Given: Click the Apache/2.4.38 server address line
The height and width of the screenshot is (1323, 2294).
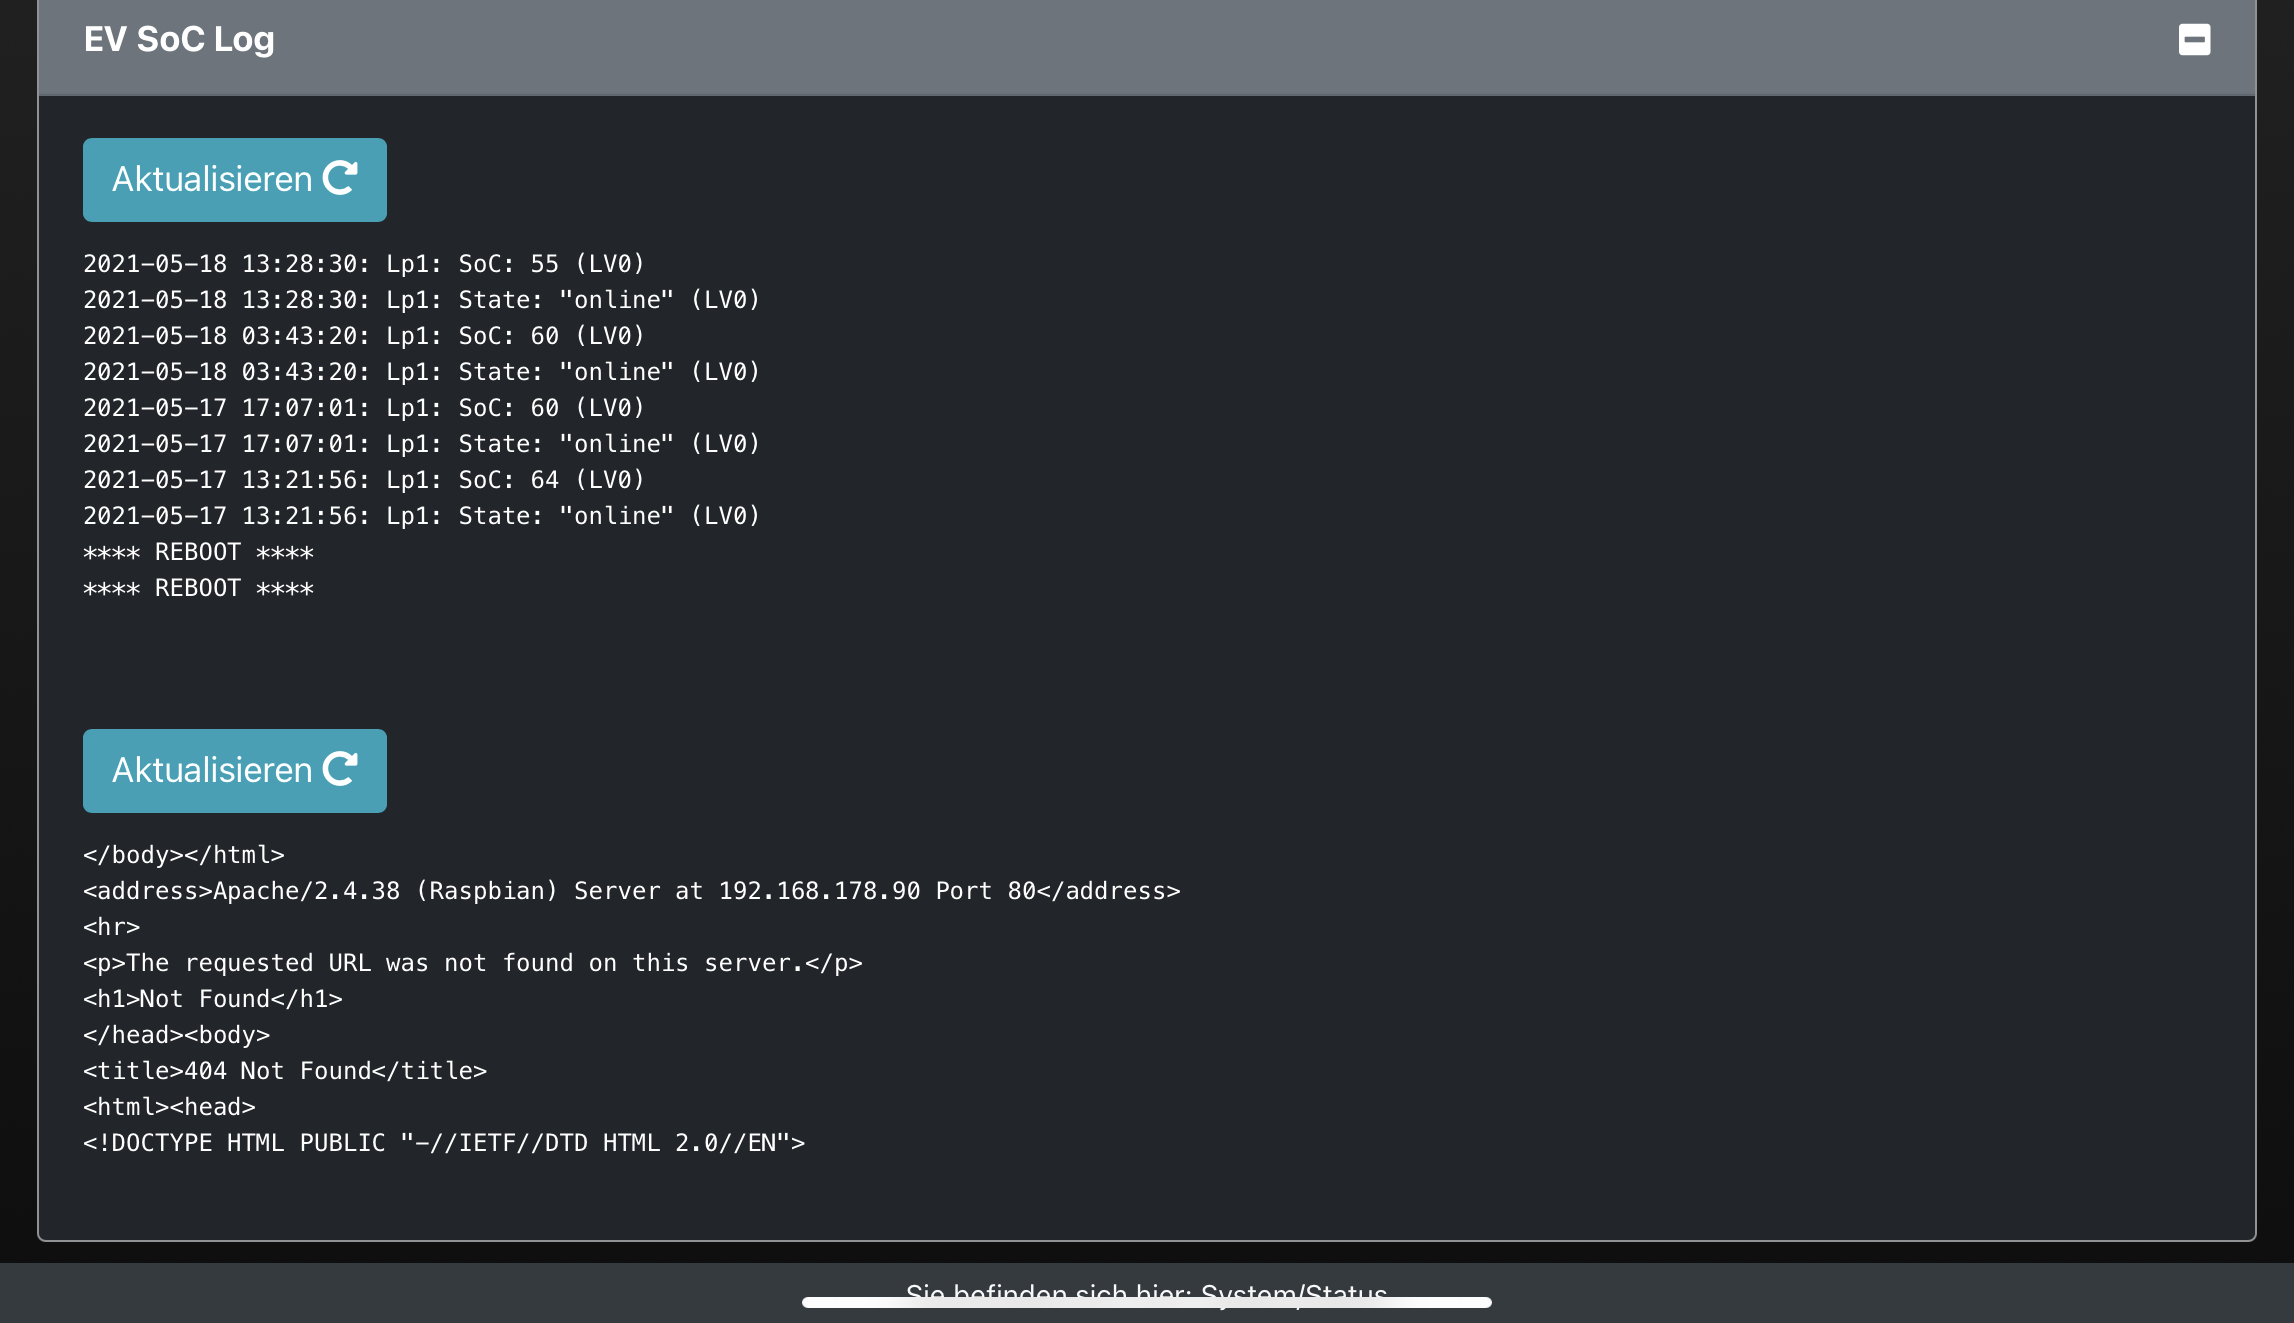Looking at the screenshot, I should click(631, 891).
